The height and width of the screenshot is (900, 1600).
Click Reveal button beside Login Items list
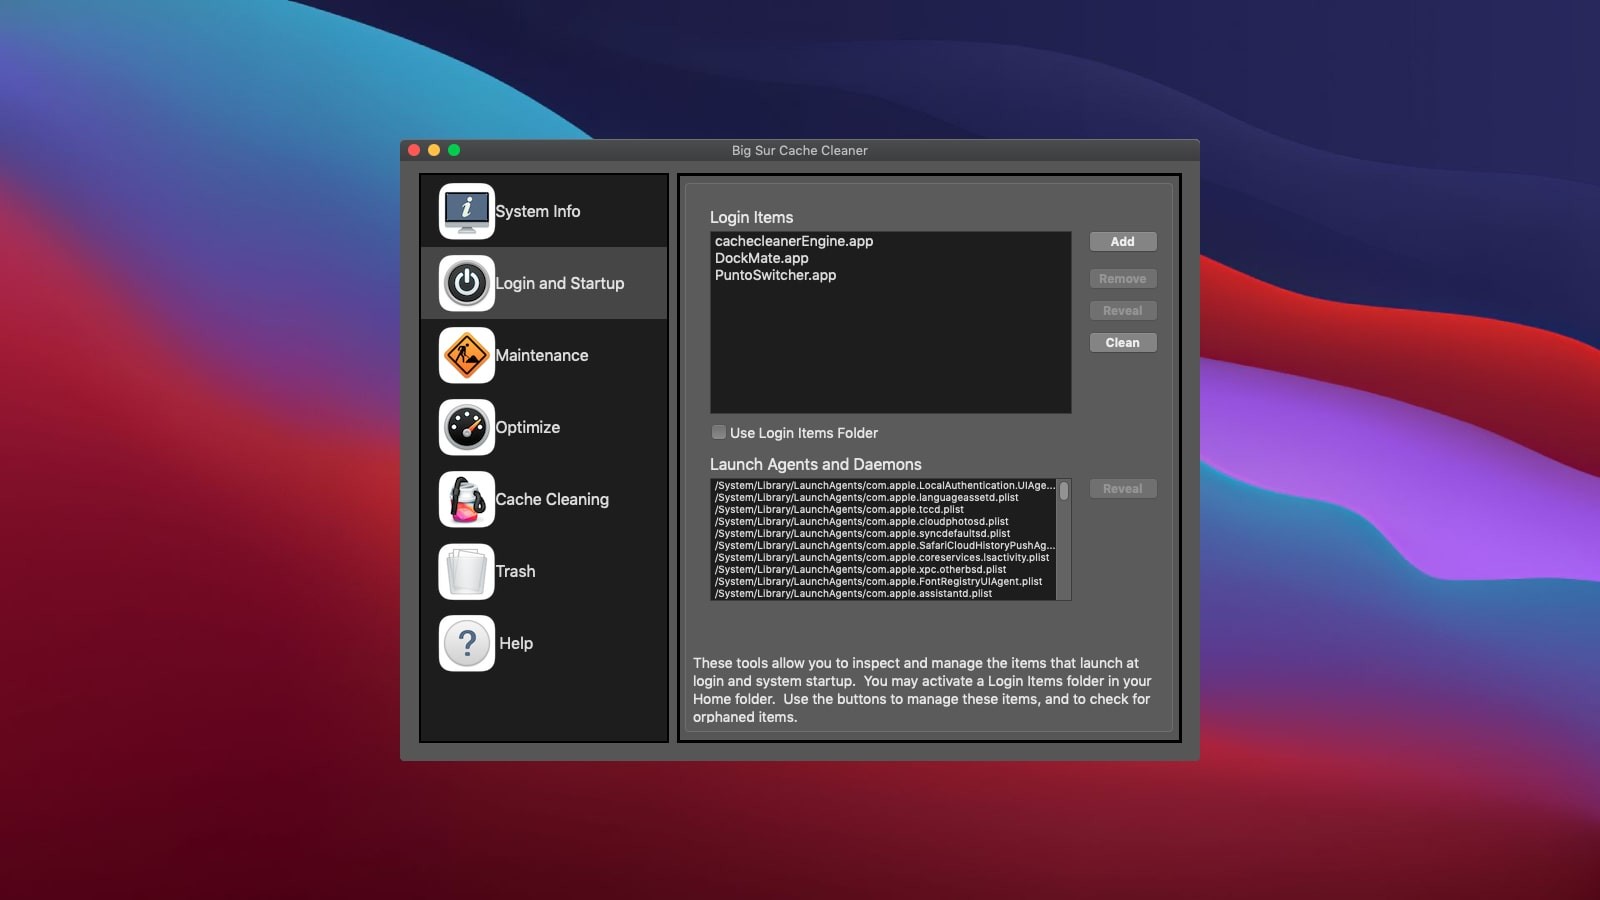[x=1122, y=311]
